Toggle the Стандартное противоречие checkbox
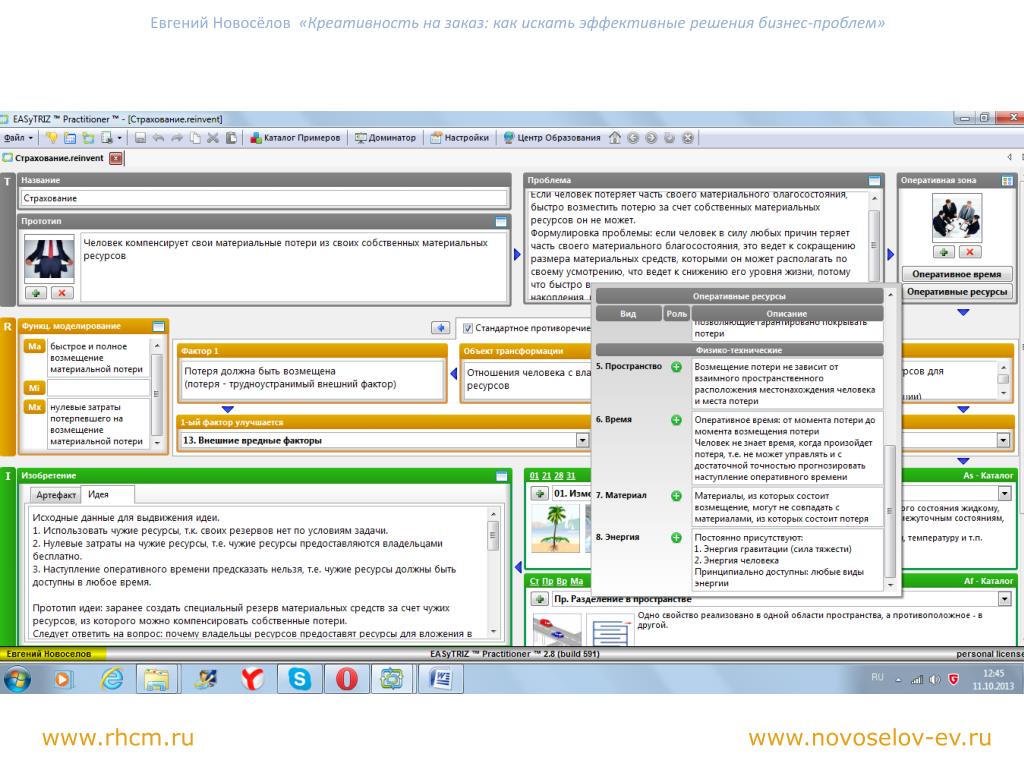Viewport: 1024px width, 768px height. [x=468, y=328]
